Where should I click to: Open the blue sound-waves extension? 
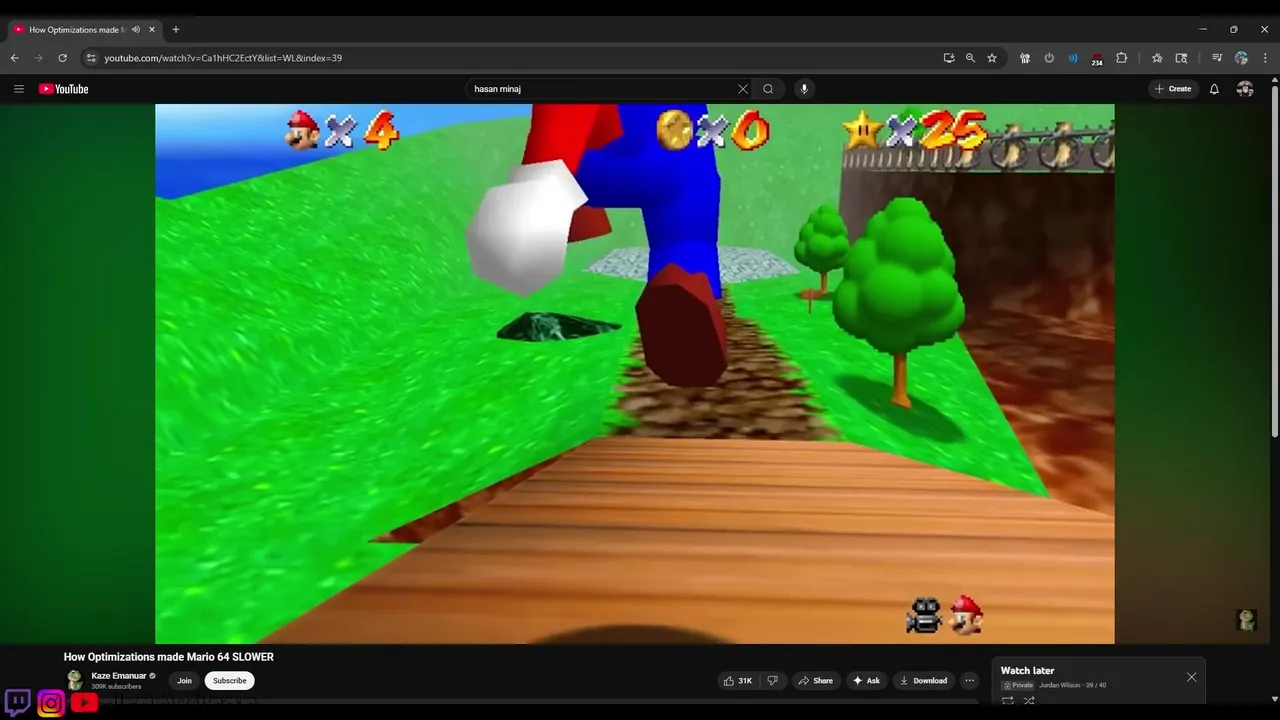[x=1073, y=58]
